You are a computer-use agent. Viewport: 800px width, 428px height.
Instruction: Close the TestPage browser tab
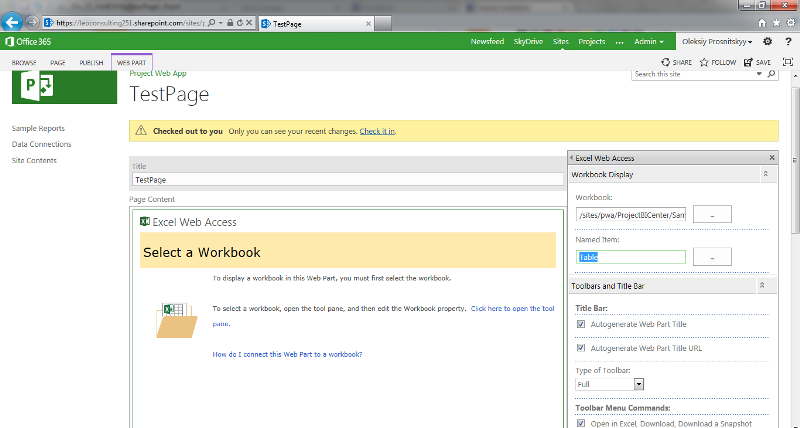coord(368,23)
